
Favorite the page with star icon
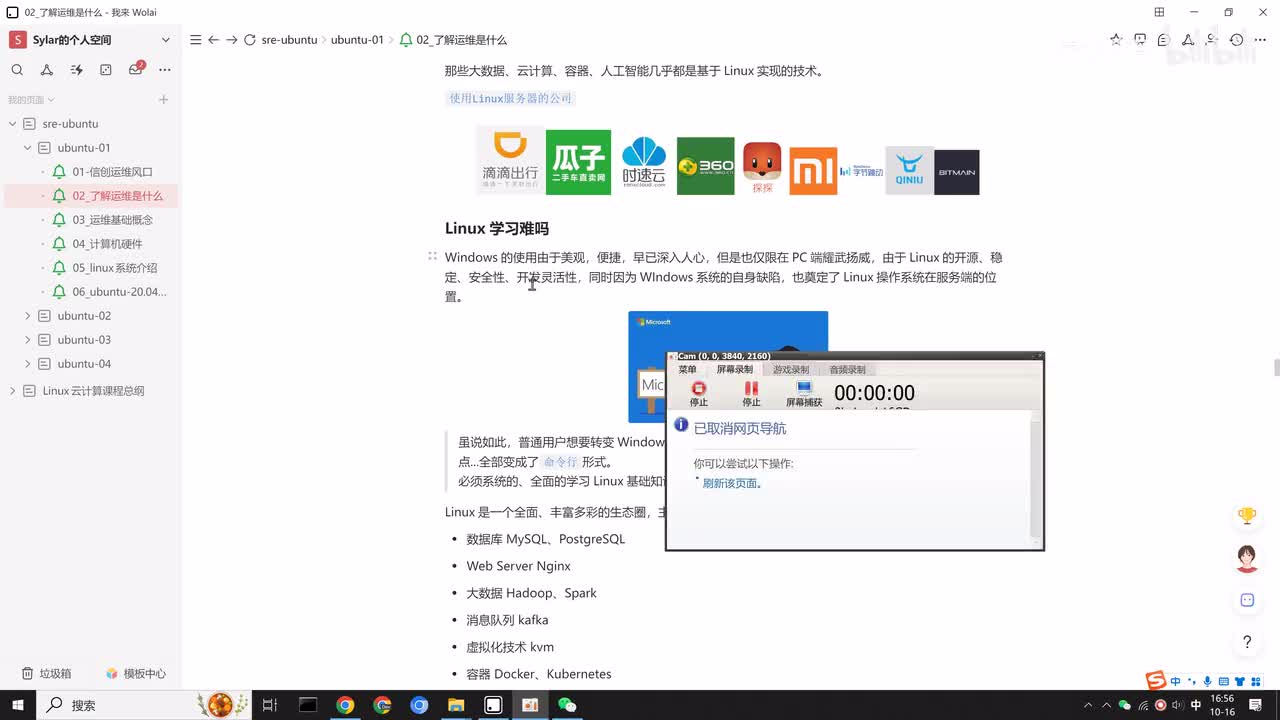point(1116,40)
